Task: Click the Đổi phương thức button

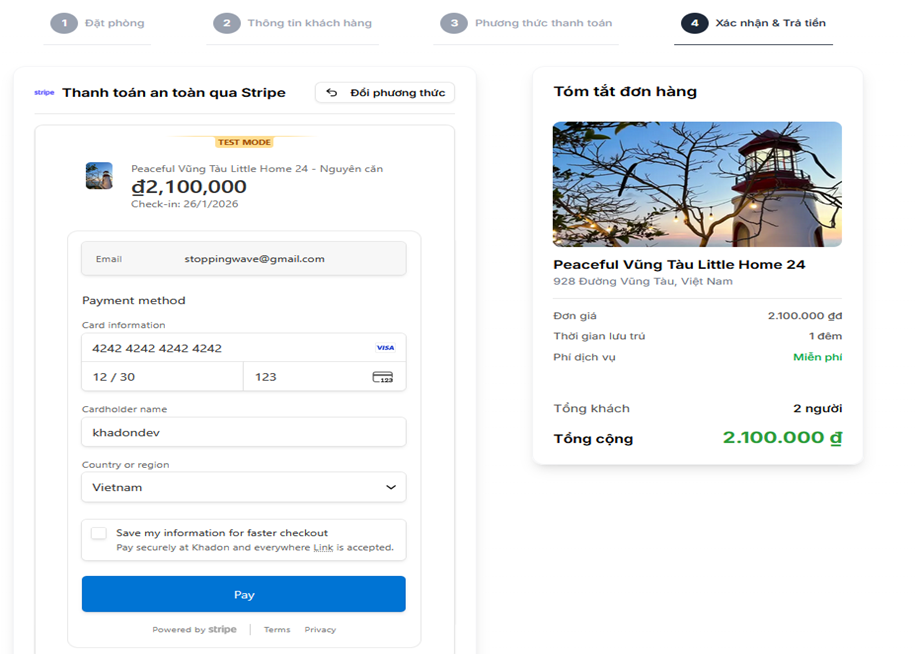Action: [385, 92]
